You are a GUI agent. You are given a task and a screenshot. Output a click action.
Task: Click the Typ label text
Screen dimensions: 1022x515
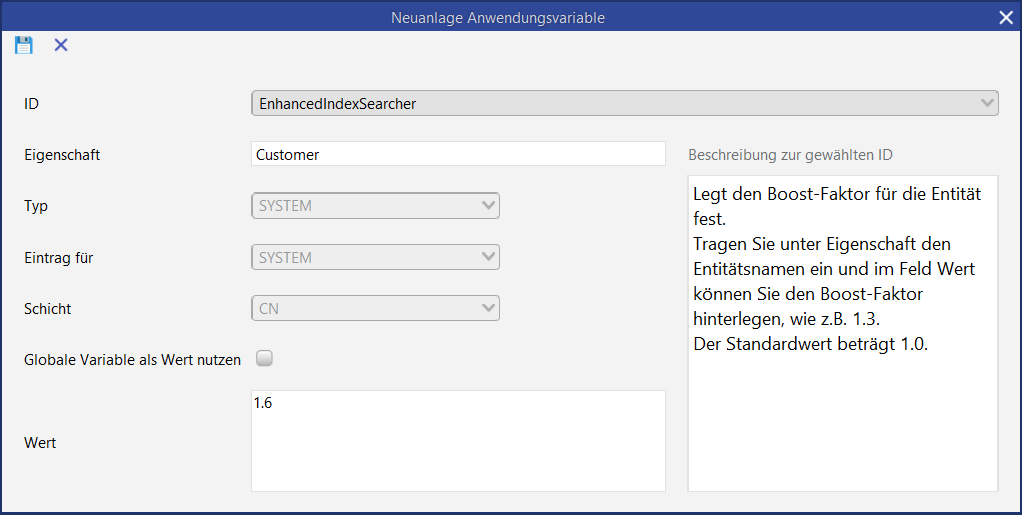point(36,206)
